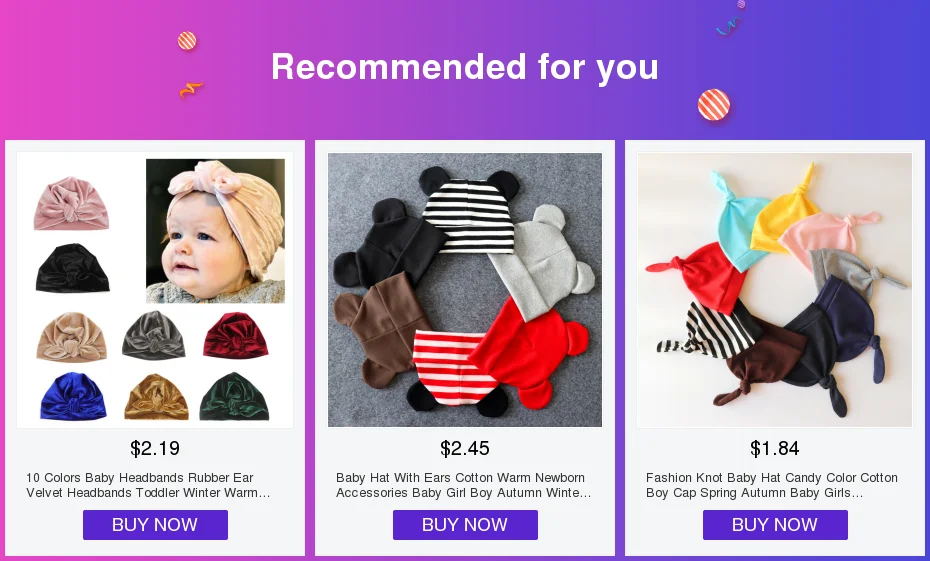930x561 pixels.
Task: Click the black and white striped bear-ear hat
Action: point(469,211)
